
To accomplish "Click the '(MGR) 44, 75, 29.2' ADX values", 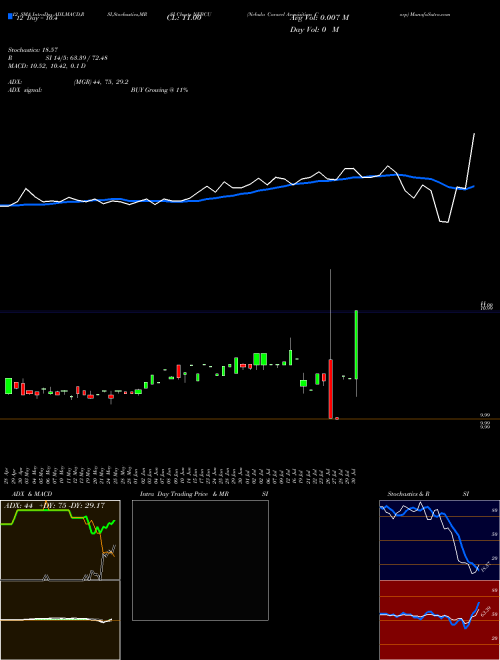I will point(101,82).
